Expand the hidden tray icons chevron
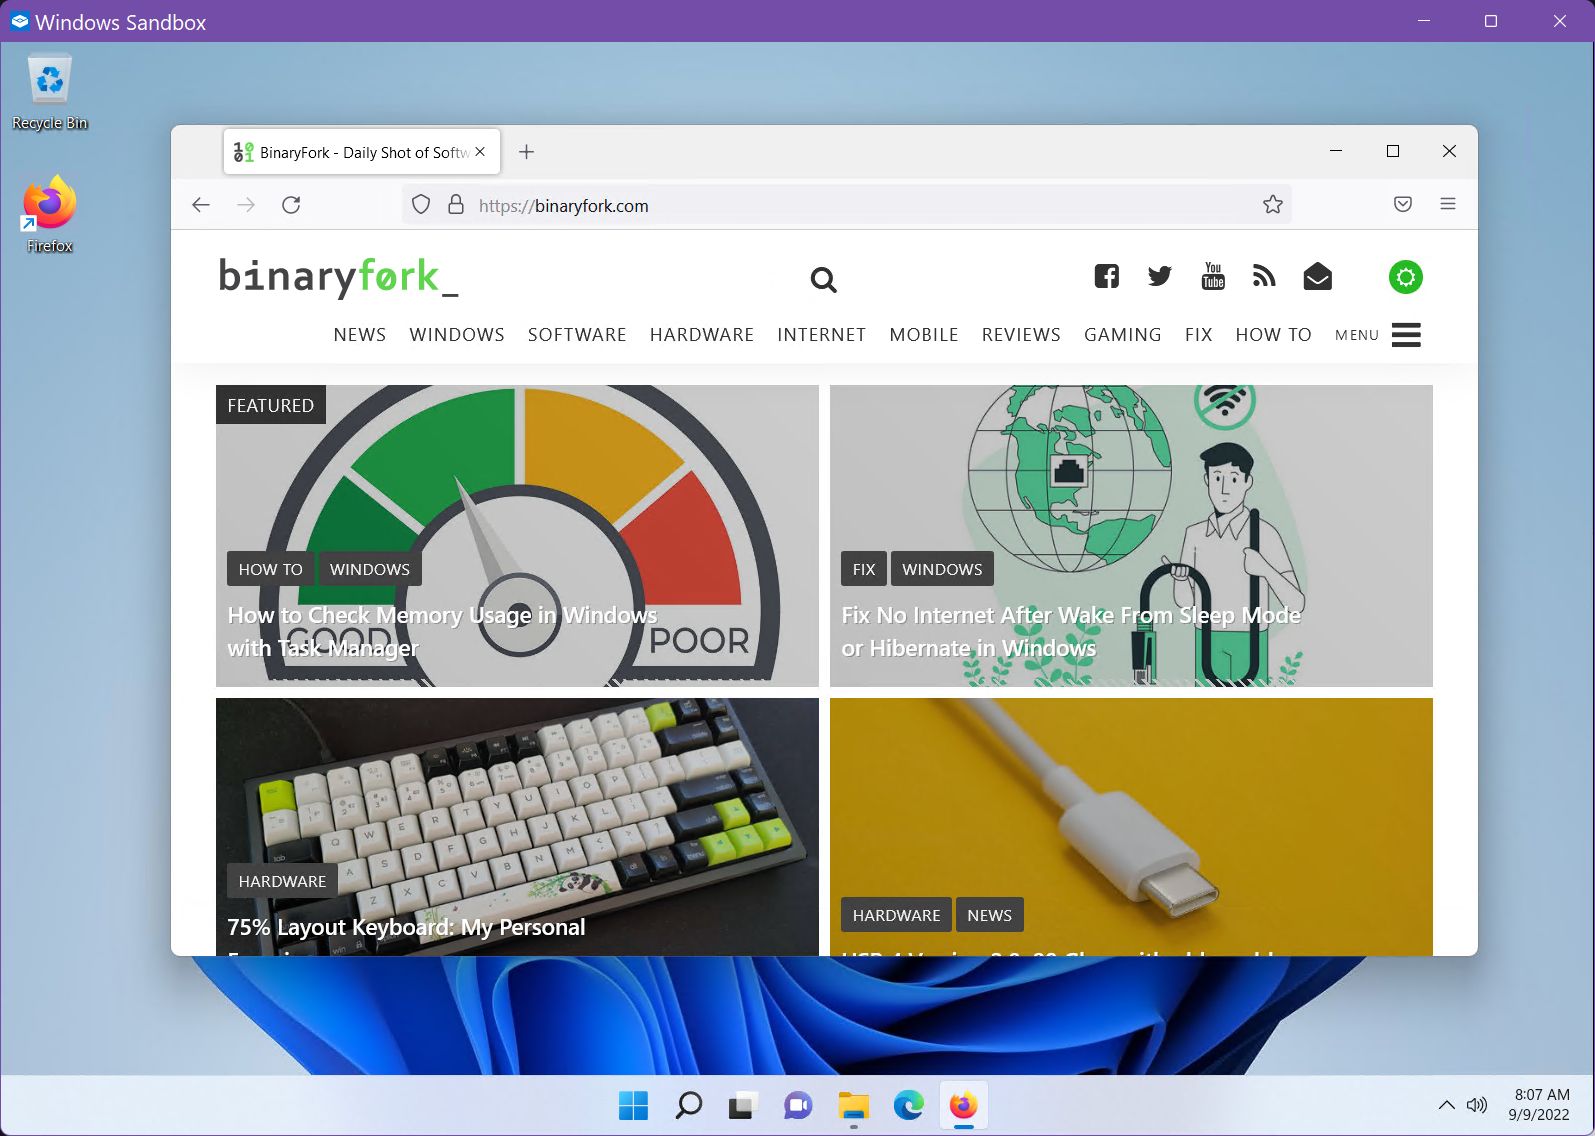 (1446, 1105)
